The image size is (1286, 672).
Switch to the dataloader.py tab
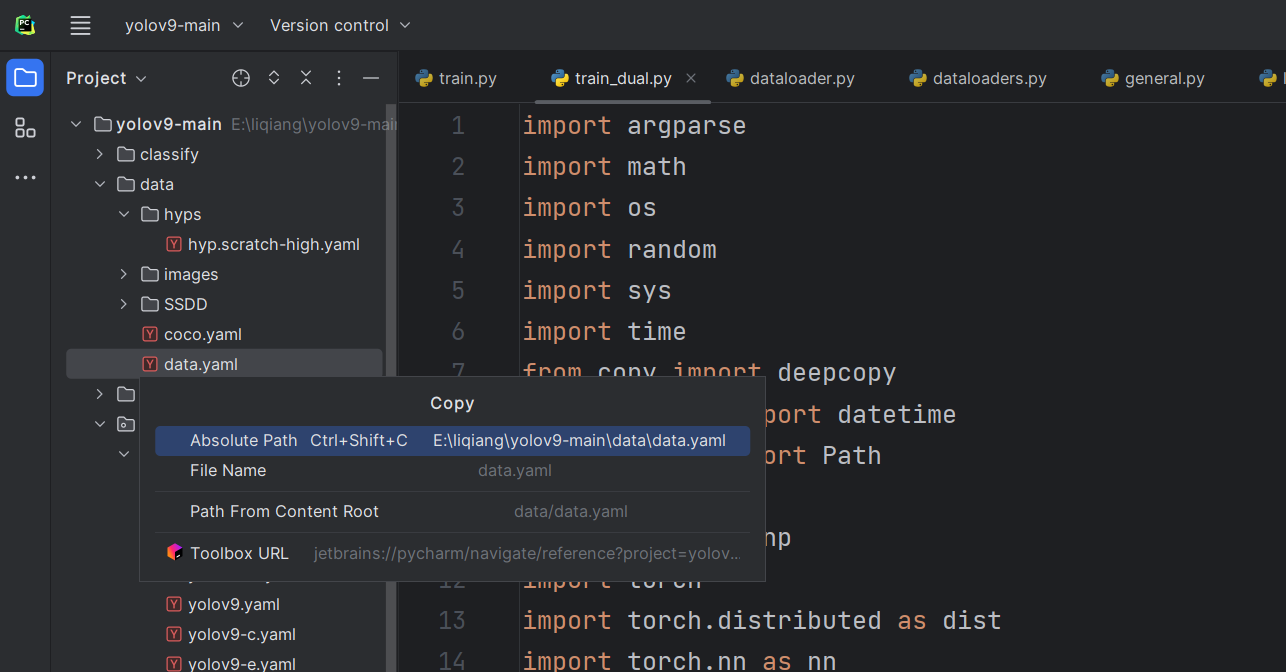(x=791, y=78)
